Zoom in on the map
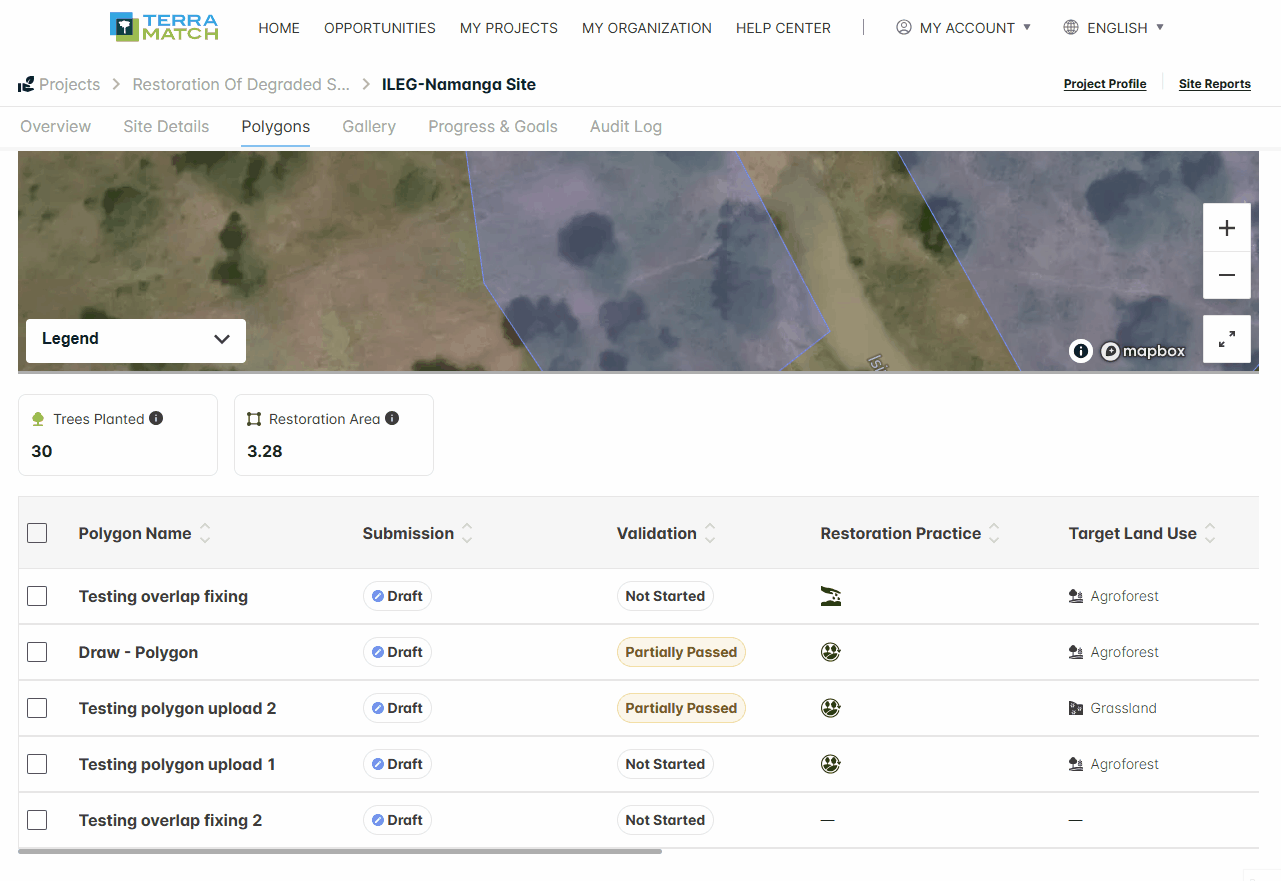The width and height of the screenshot is (1281, 881). 1227,228
